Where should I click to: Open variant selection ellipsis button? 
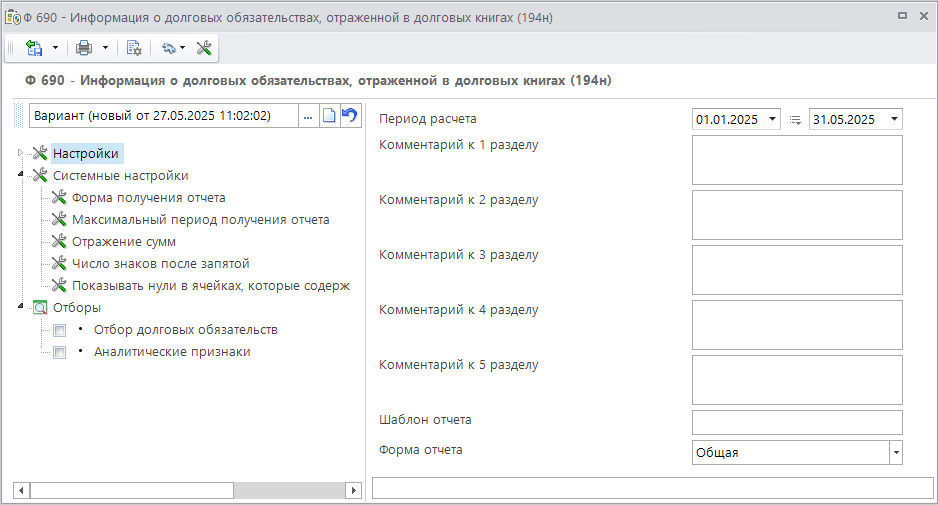click(308, 116)
